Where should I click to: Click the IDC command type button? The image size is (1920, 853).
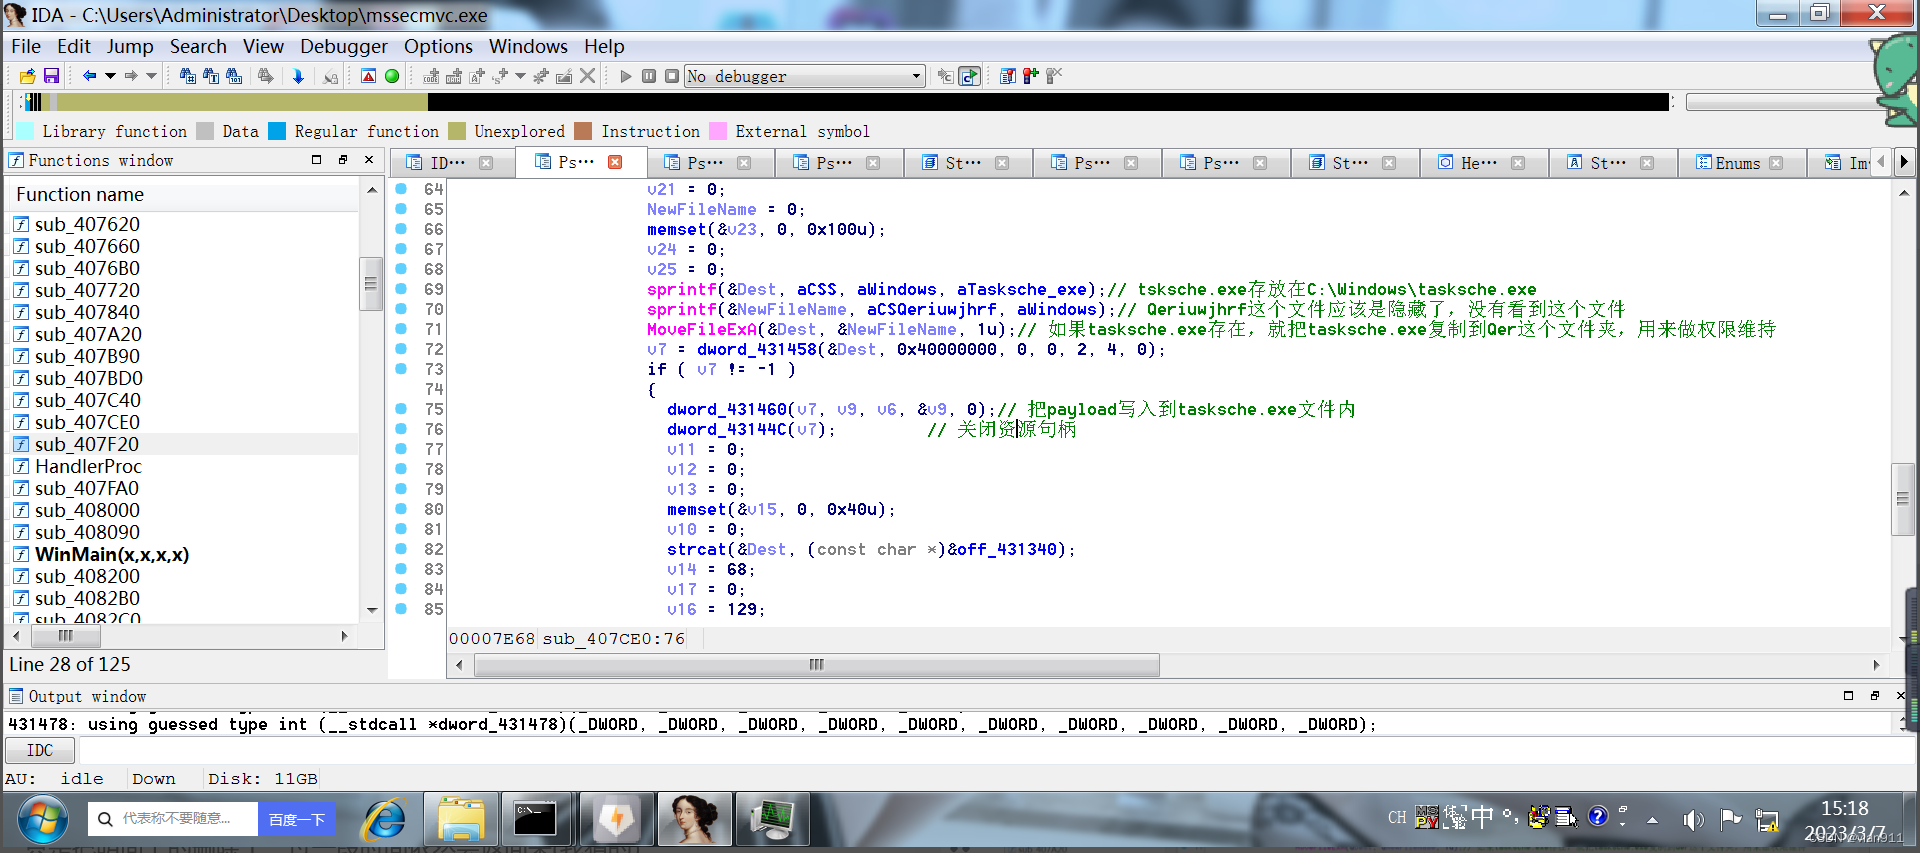click(39, 750)
